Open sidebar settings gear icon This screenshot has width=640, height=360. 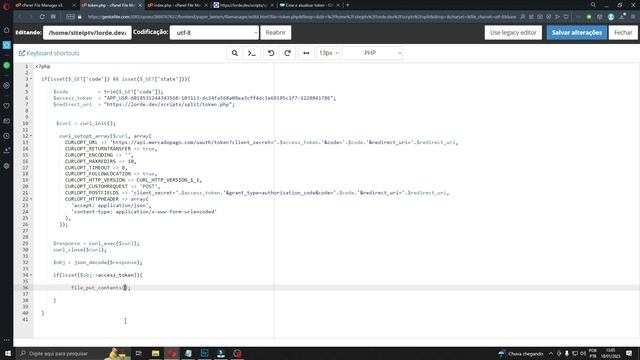(x=7, y=166)
